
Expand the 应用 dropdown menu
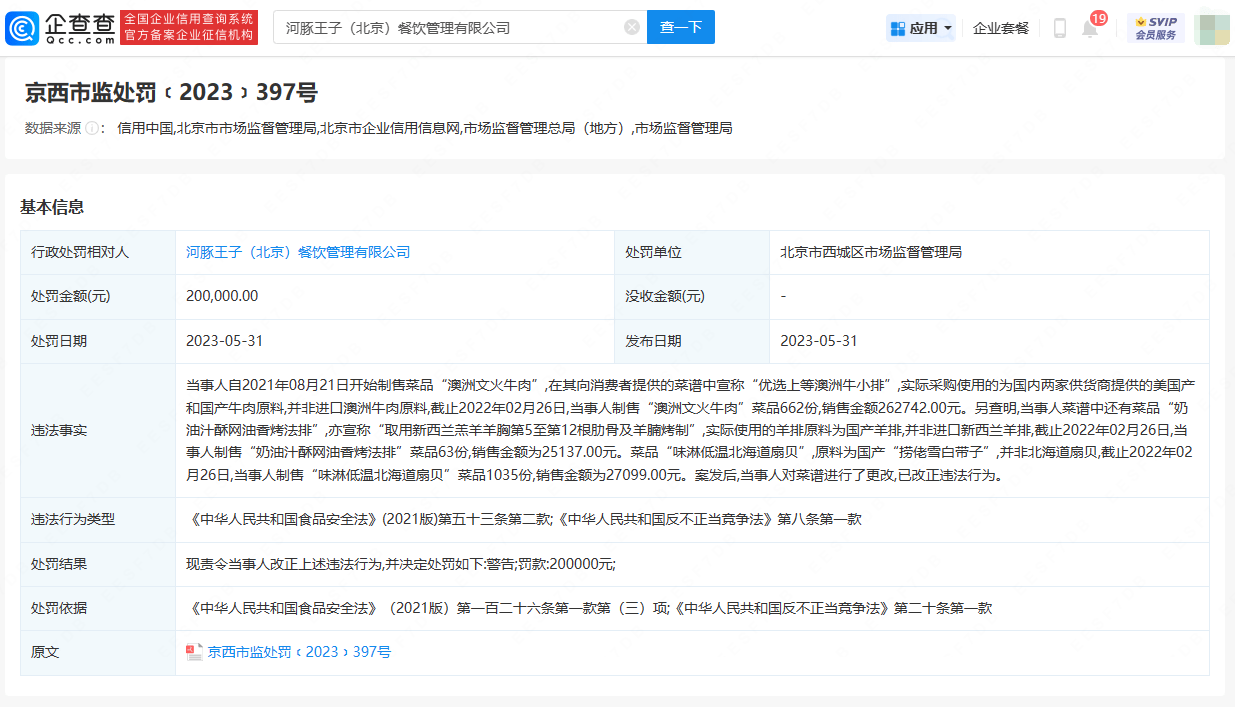pos(921,28)
